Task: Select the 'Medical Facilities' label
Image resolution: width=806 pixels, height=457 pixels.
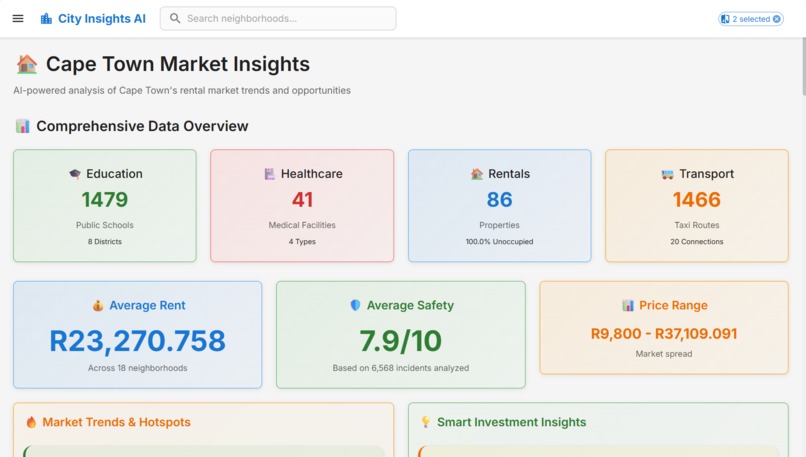Action: point(302,225)
